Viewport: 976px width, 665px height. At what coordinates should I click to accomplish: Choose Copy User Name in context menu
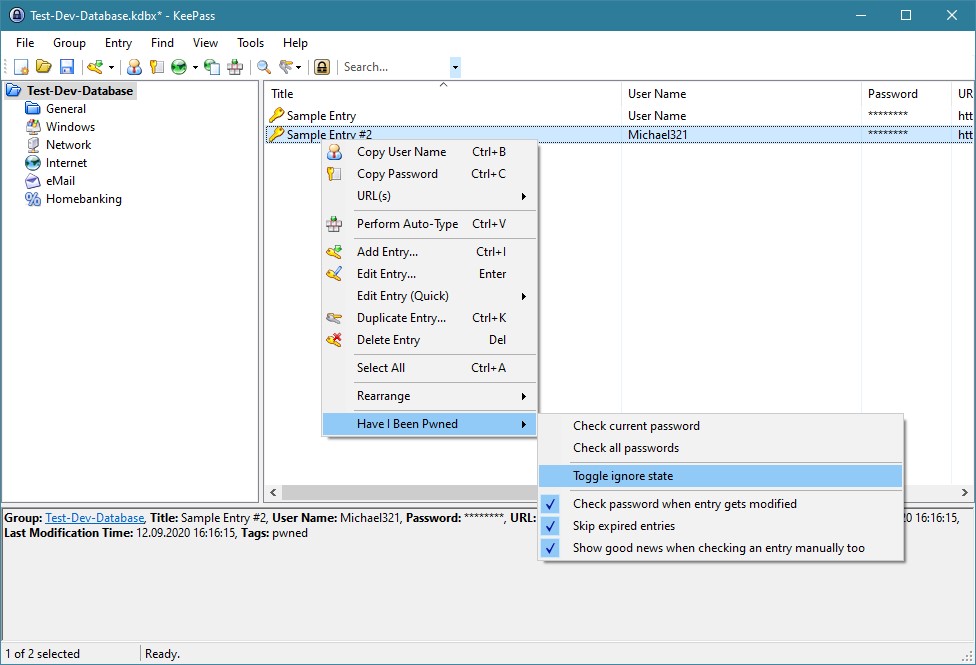pos(429,152)
